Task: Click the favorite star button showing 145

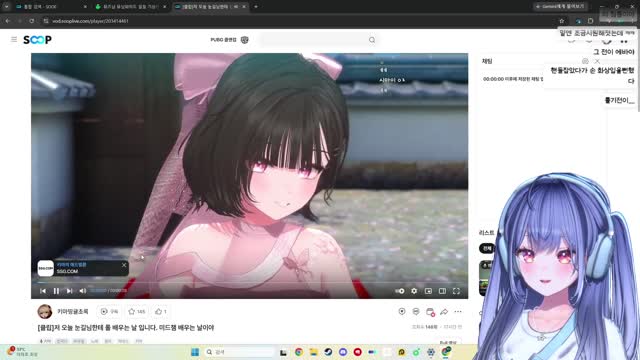Action: (137, 311)
